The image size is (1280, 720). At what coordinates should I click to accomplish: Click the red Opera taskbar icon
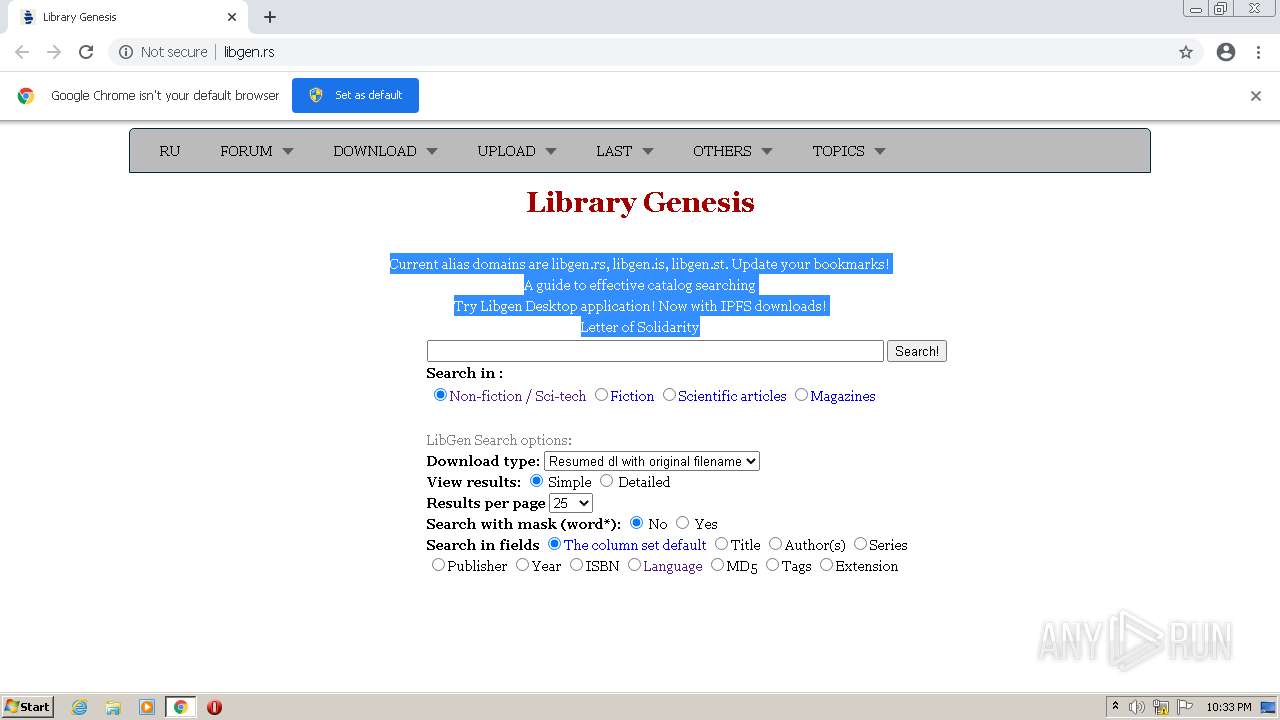[x=214, y=707]
